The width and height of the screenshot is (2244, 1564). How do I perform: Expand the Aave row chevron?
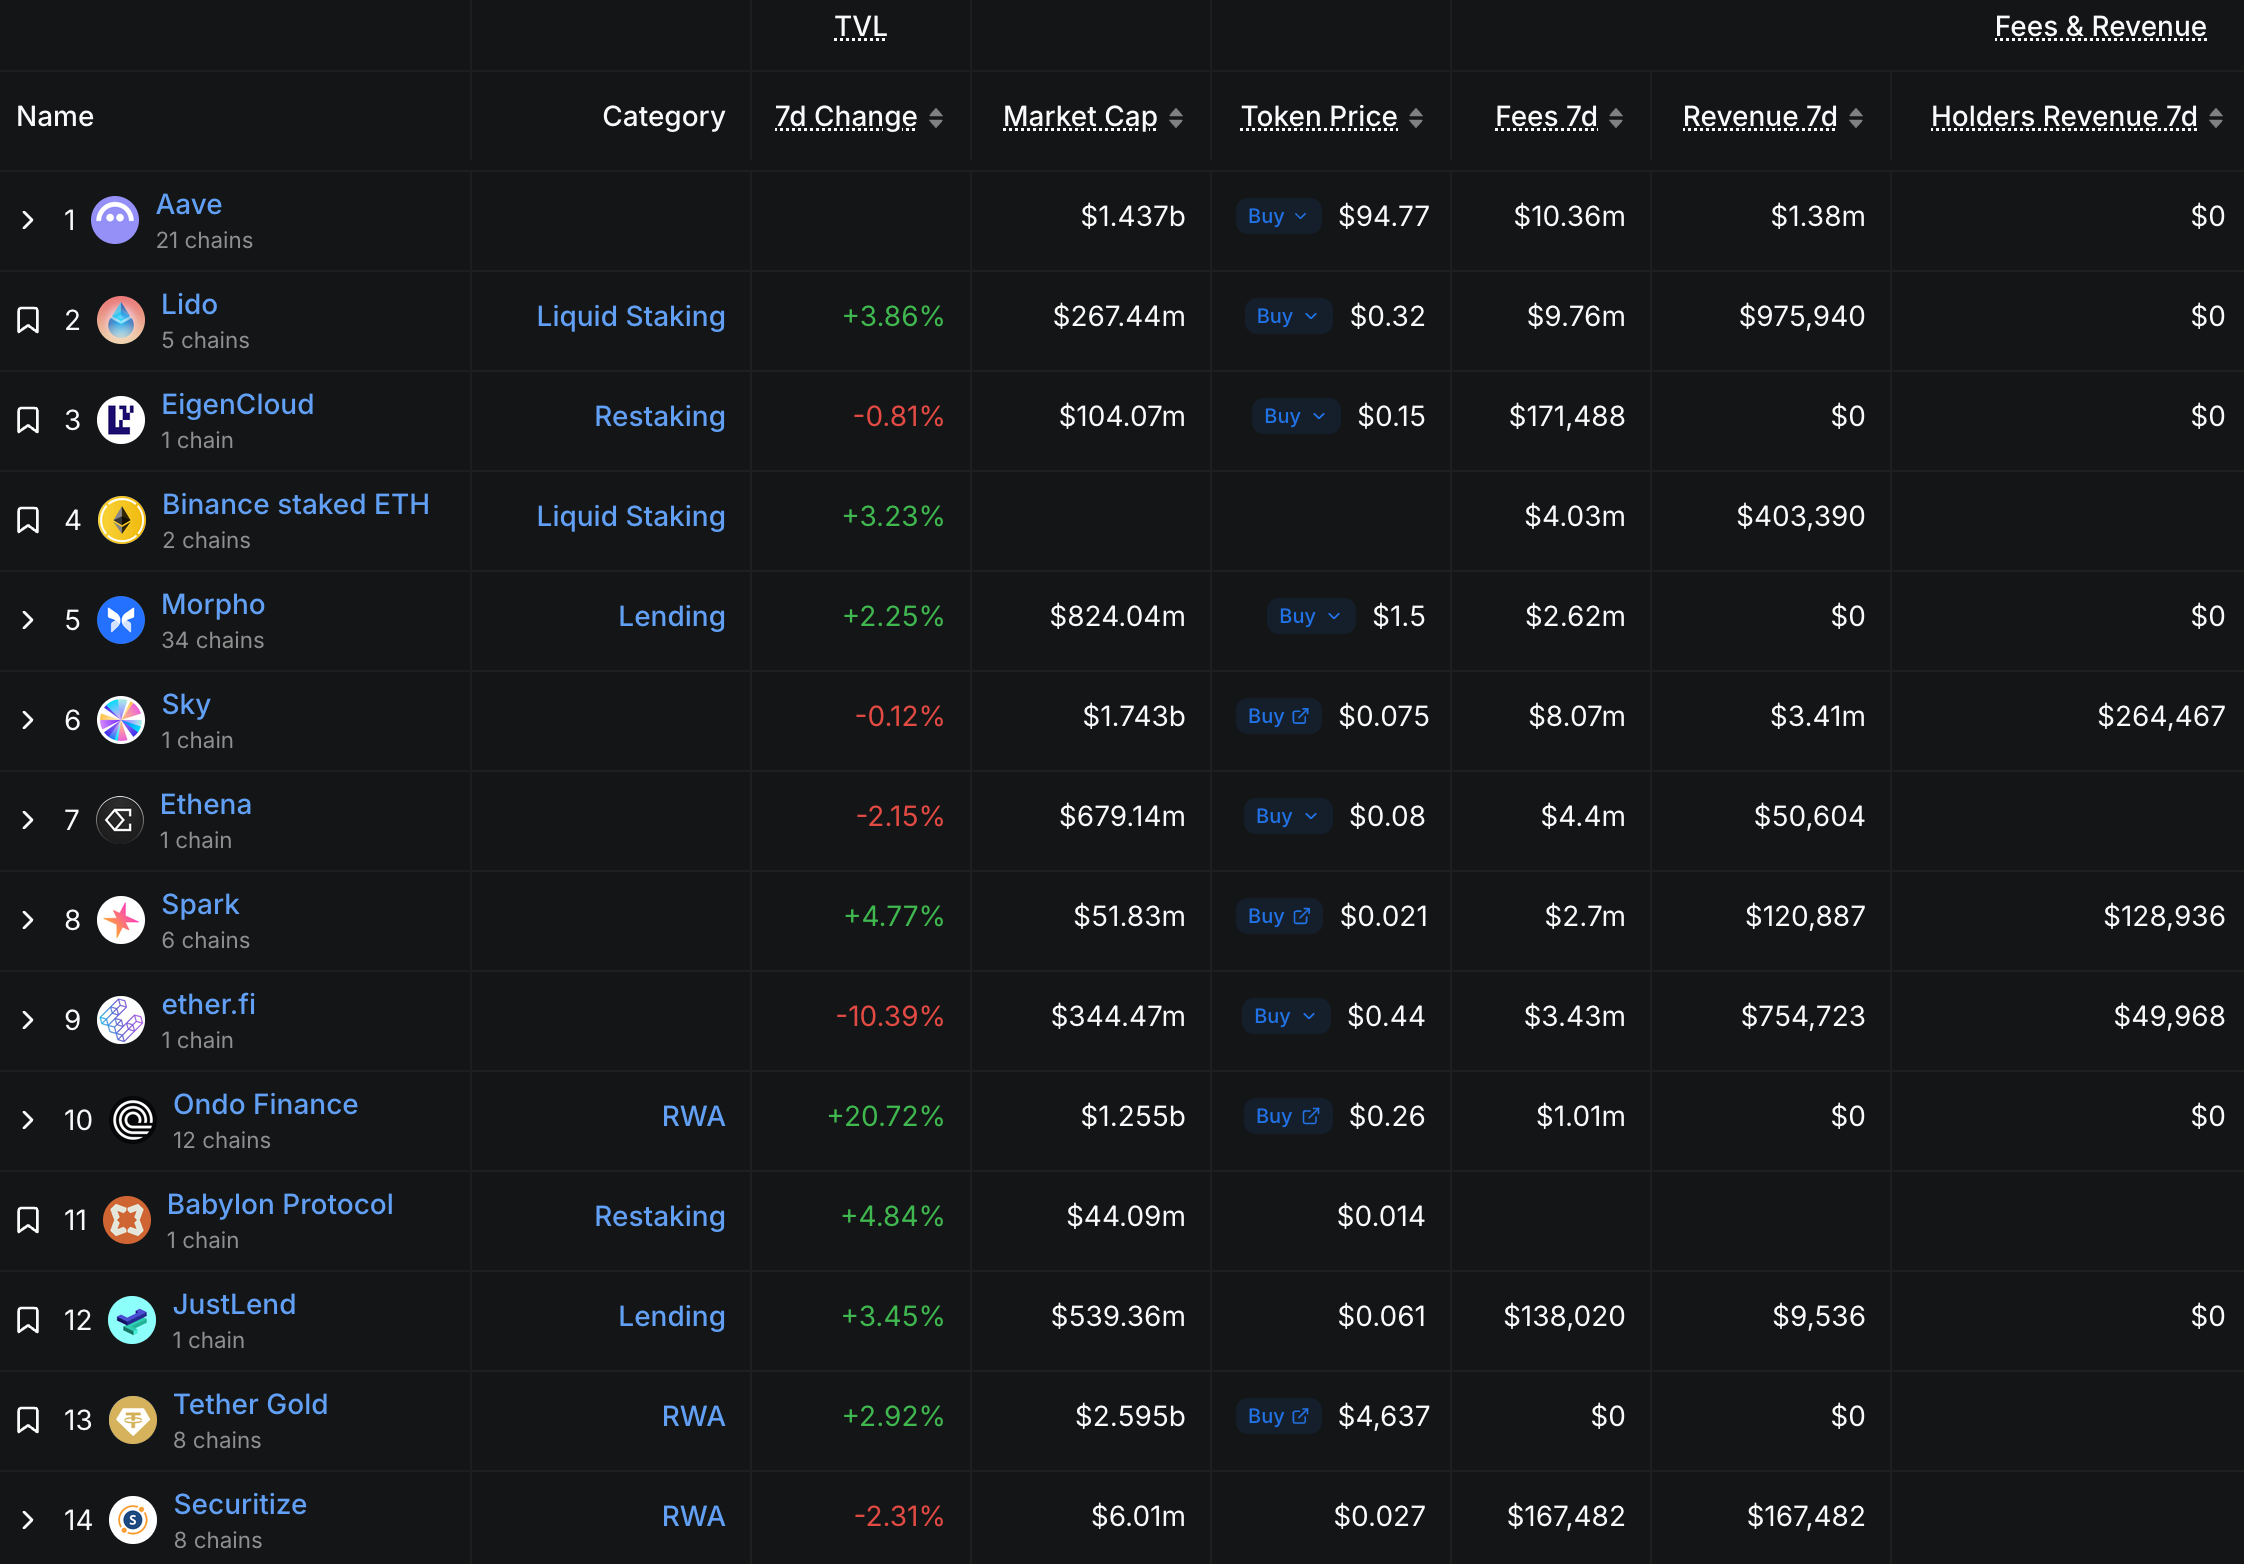[28, 220]
